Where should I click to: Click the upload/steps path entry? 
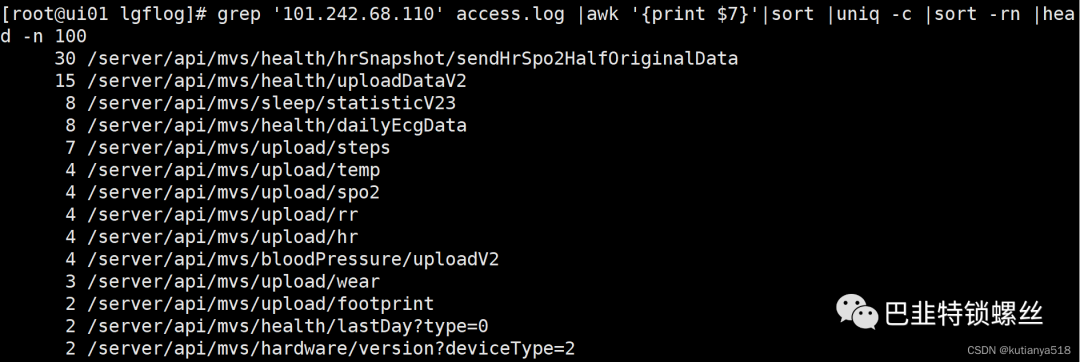239,148
